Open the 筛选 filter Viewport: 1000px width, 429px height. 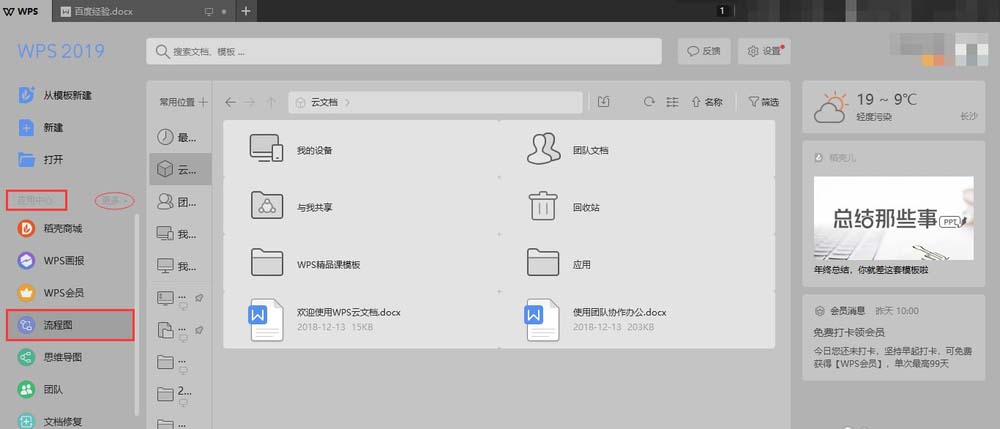[x=763, y=102]
